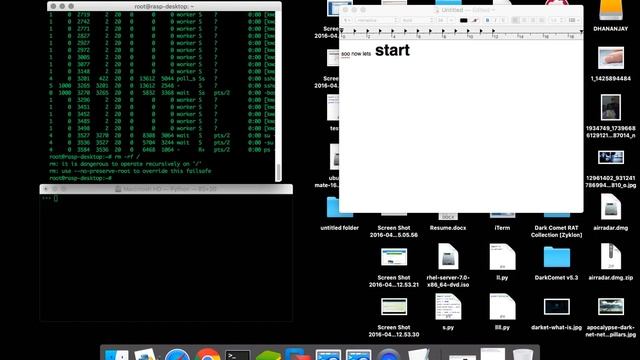Select rhel-server-7.0 x86_64 dvd.iso icon
The width and height of the screenshot is (640, 360).
coord(448,257)
